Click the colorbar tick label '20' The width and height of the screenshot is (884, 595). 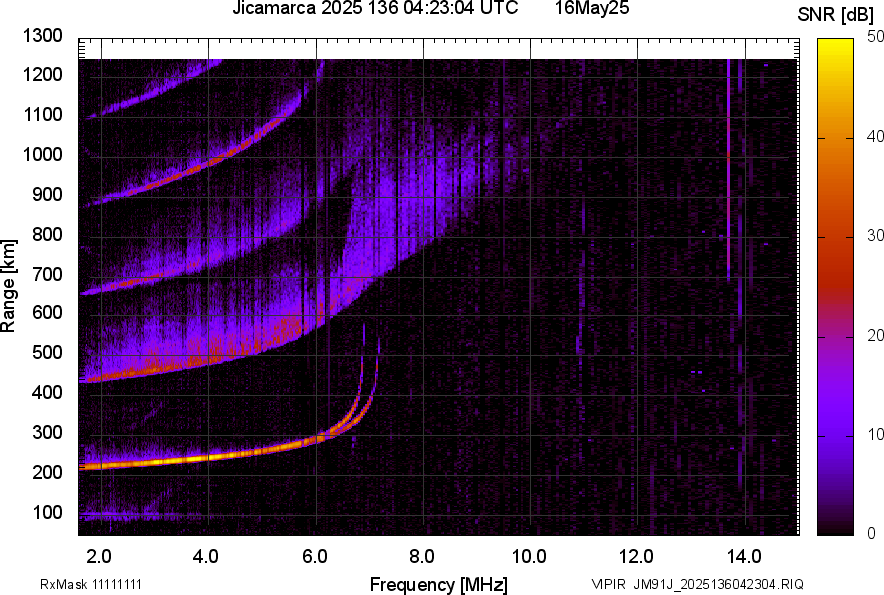[x=875, y=335]
